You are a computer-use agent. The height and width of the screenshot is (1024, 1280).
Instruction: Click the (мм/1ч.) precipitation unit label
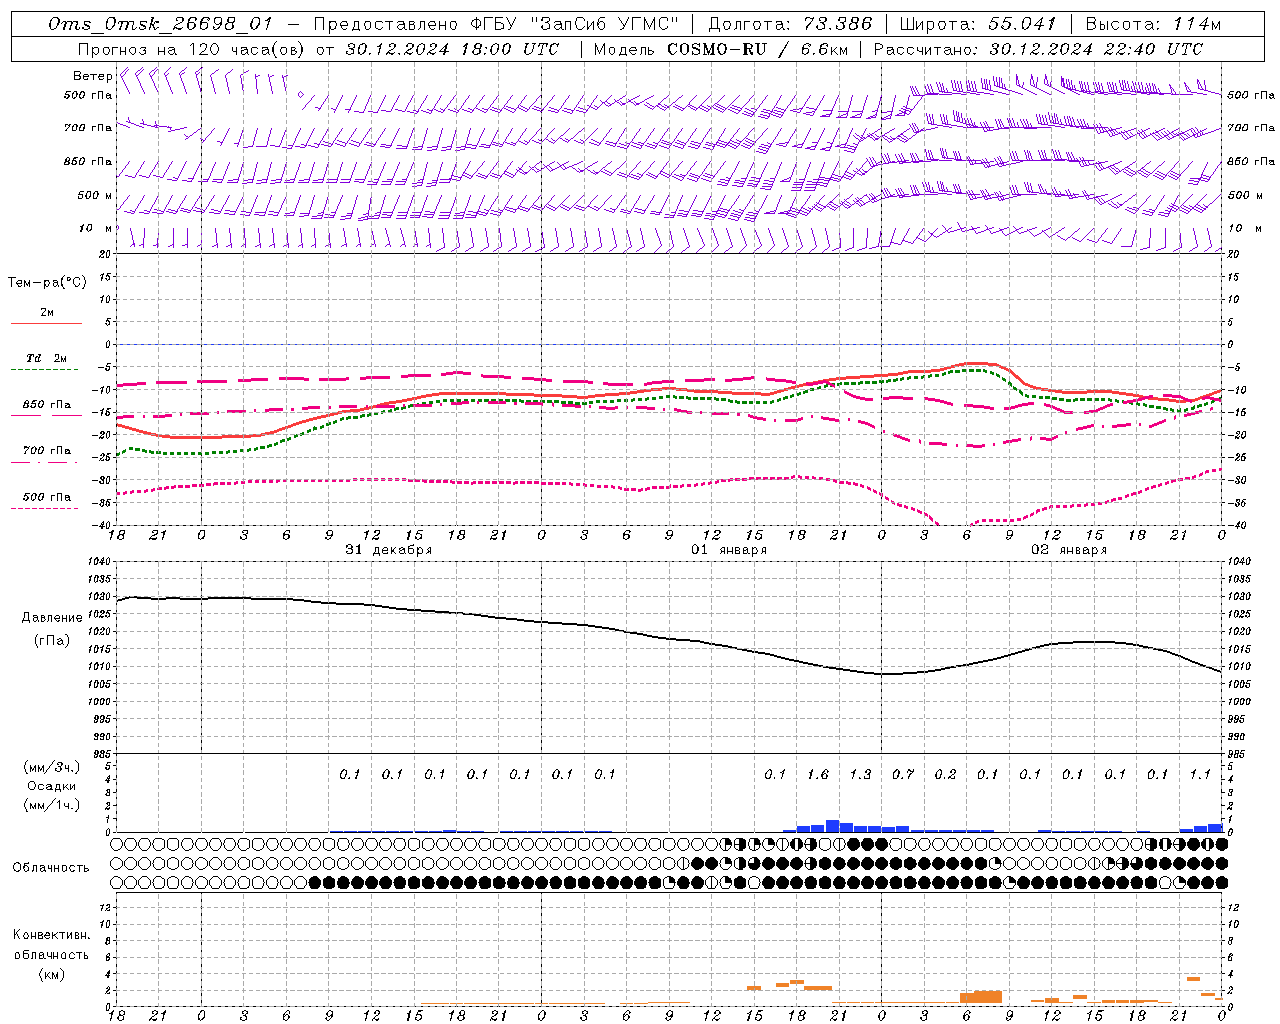tap(52, 805)
